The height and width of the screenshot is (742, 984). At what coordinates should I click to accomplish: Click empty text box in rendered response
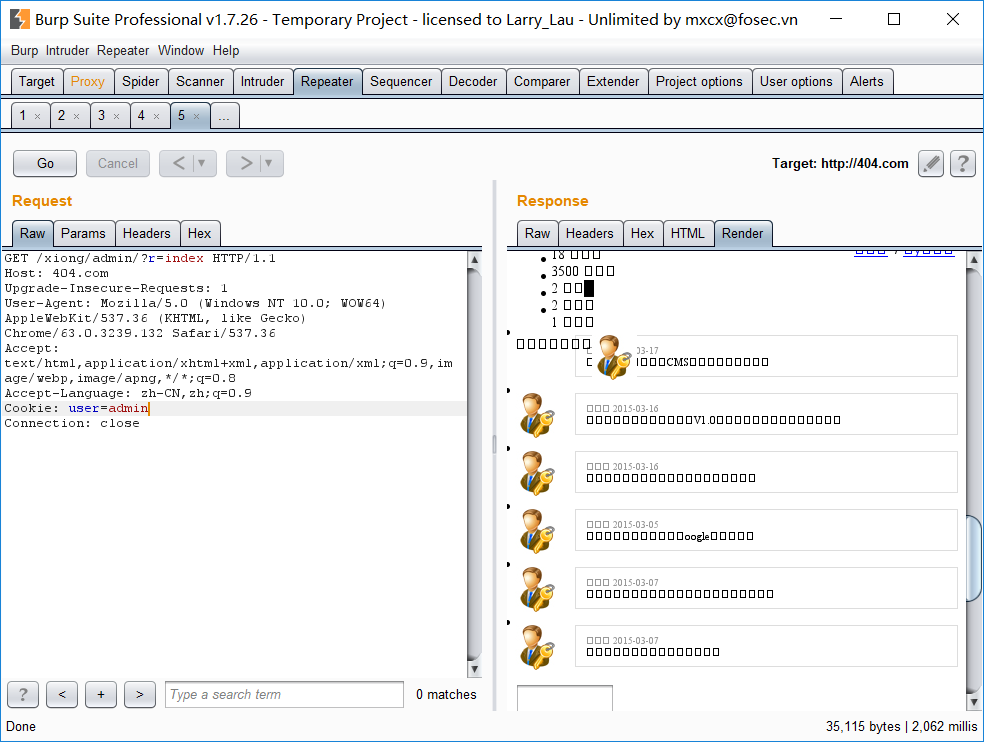point(565,698)
